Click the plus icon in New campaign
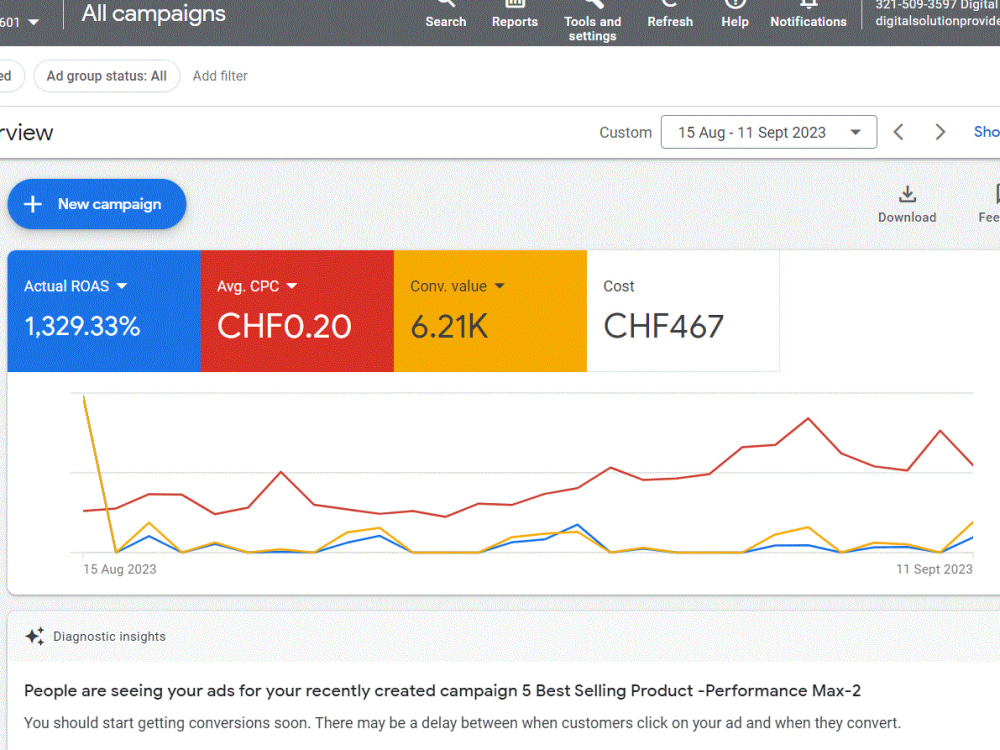Image resolution: width=1000 pixels, height=750 pixels. (33, 204)
